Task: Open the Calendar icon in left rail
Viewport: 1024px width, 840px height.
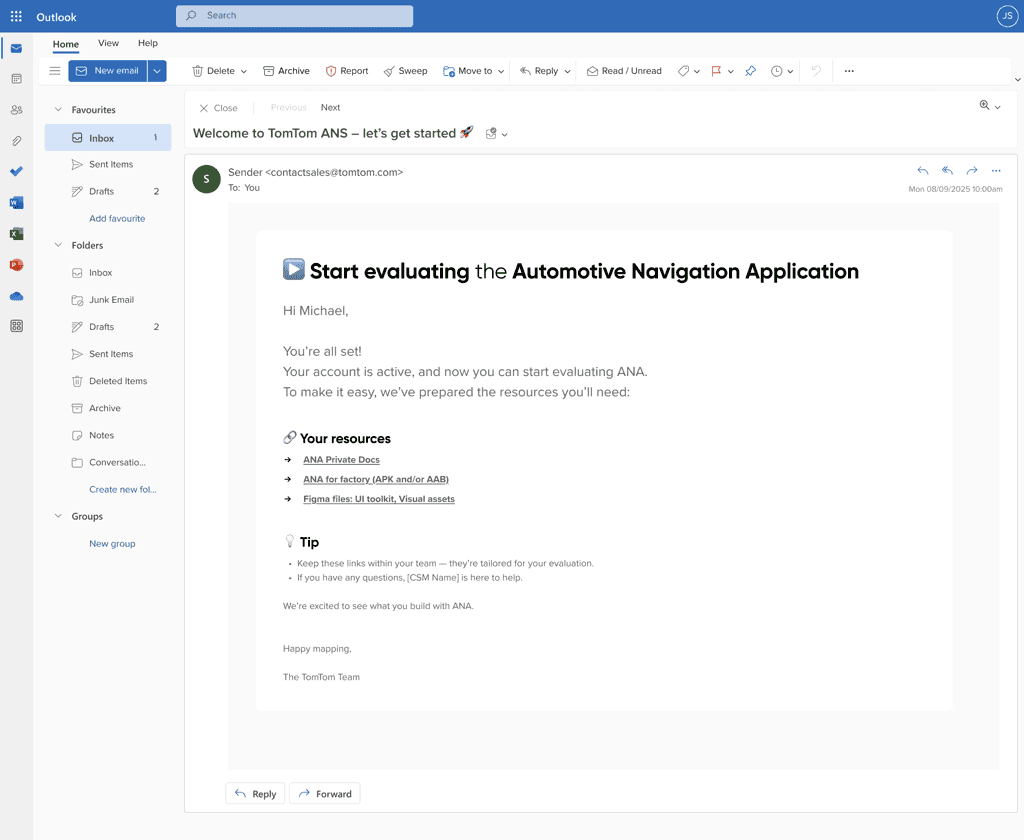Action: tap(16, 79)
